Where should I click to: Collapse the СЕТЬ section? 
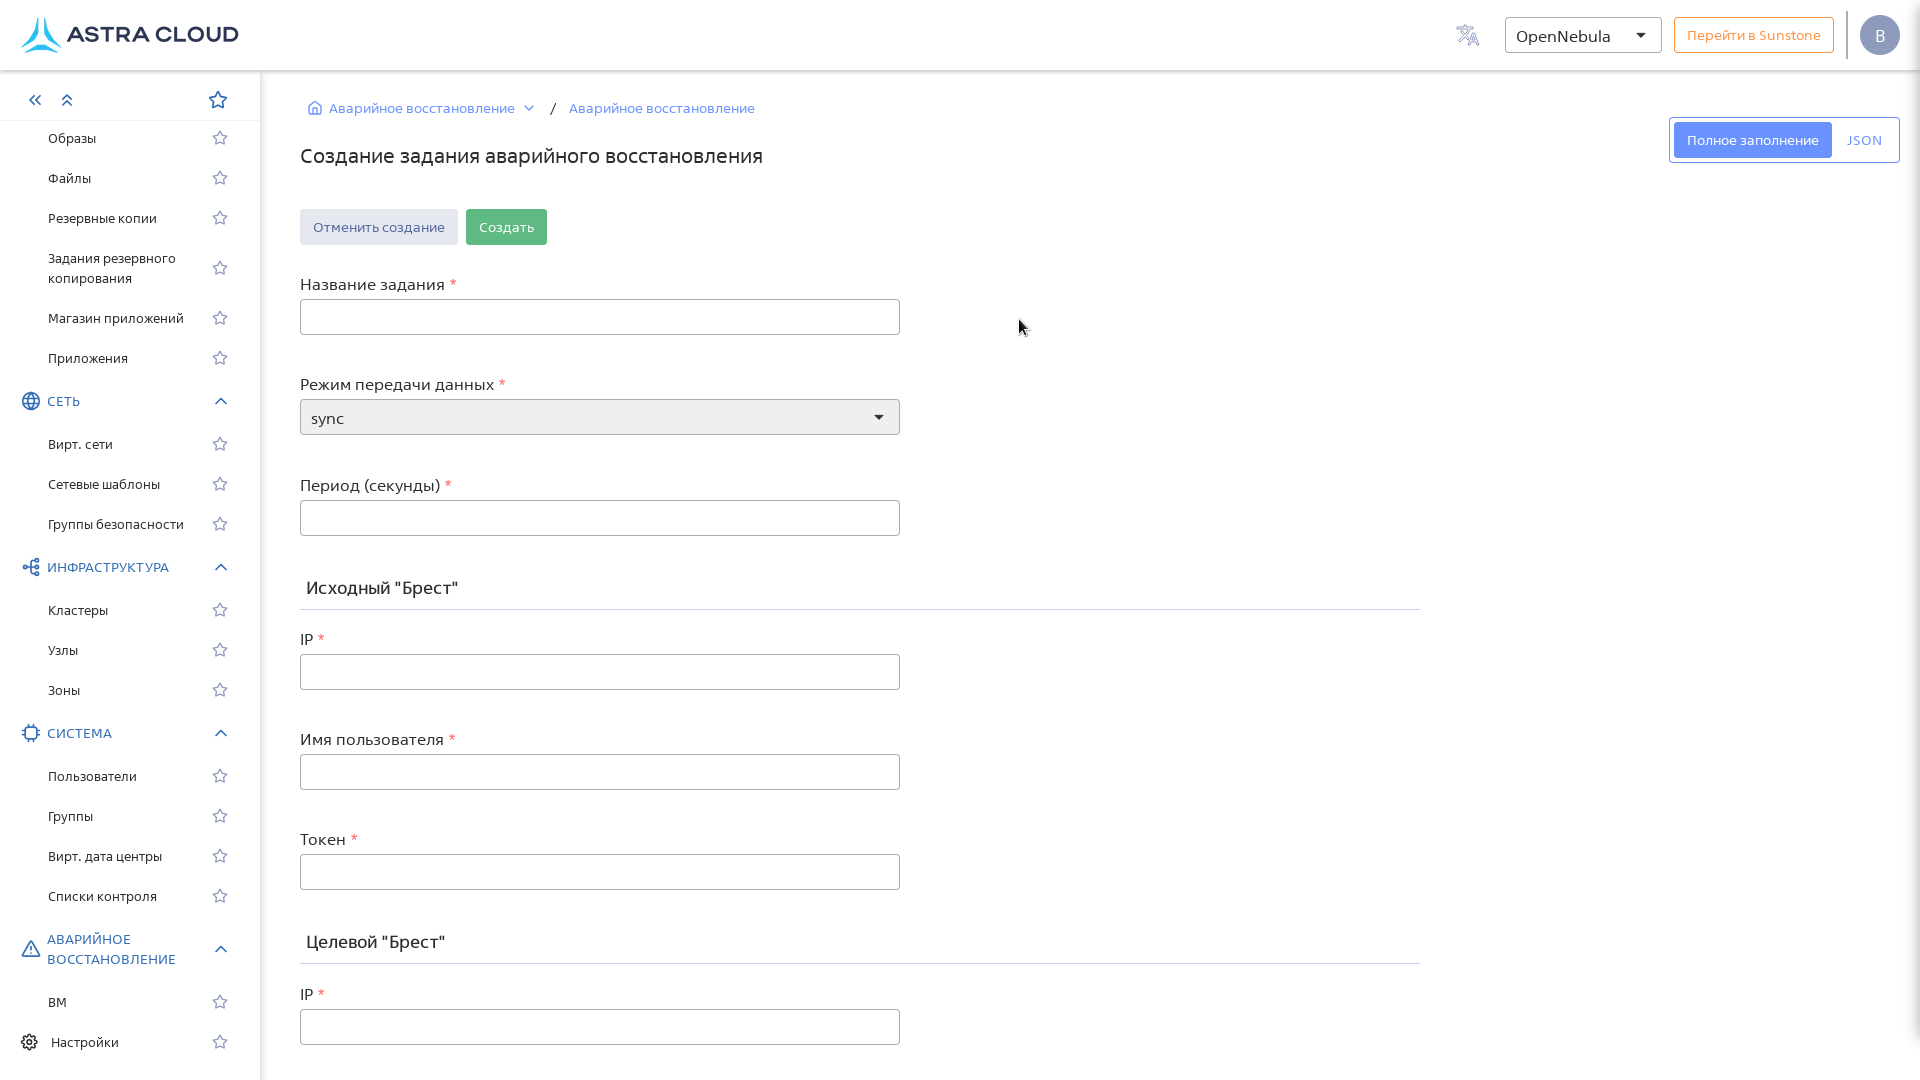coord(221,401)
